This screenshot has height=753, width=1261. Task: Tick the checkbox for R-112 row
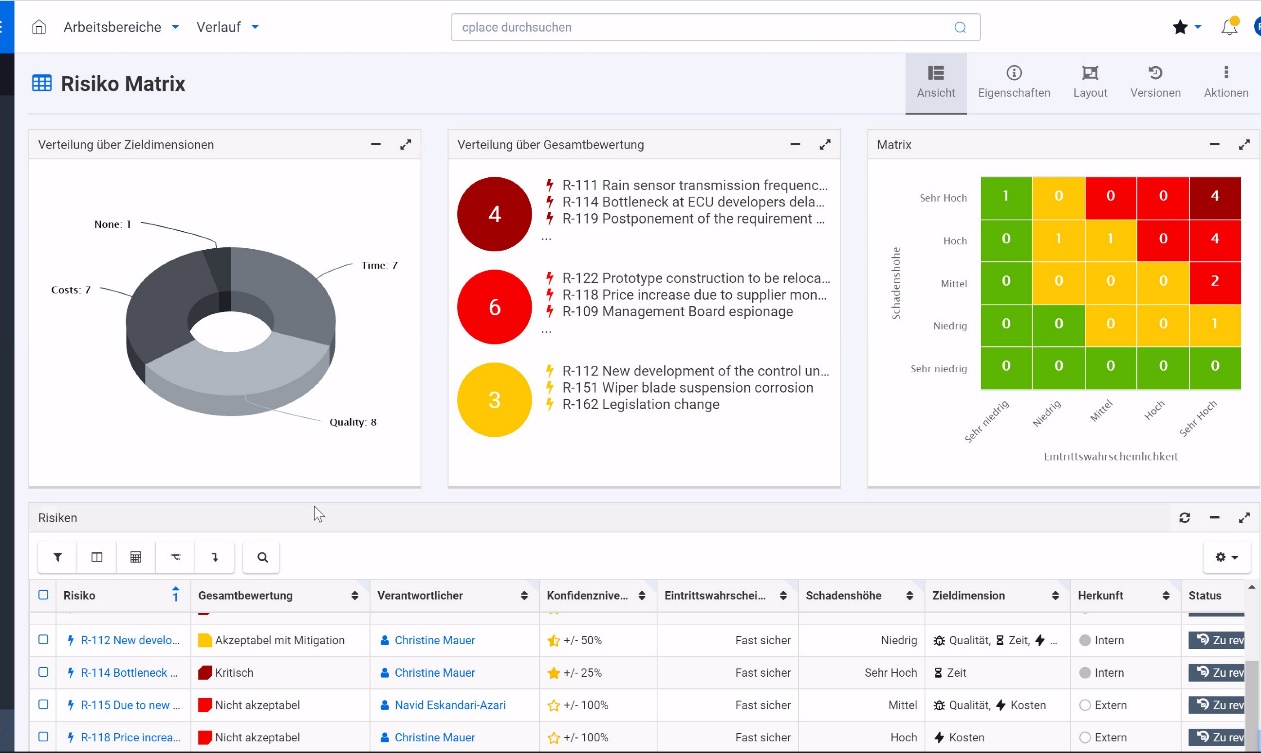point(43,640)
